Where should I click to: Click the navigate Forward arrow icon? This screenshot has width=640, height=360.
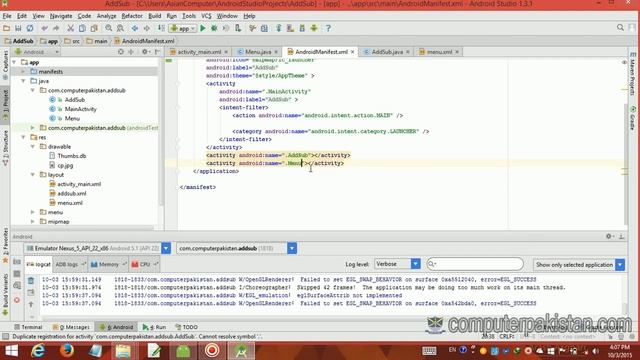click(x=146, y=28)
